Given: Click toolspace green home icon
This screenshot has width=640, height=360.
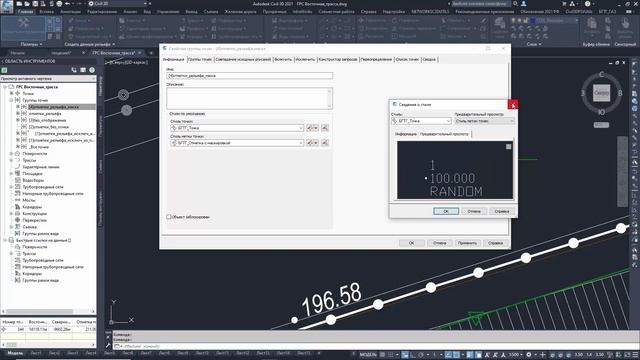Looking at the screenshot, I should [4, 70].
